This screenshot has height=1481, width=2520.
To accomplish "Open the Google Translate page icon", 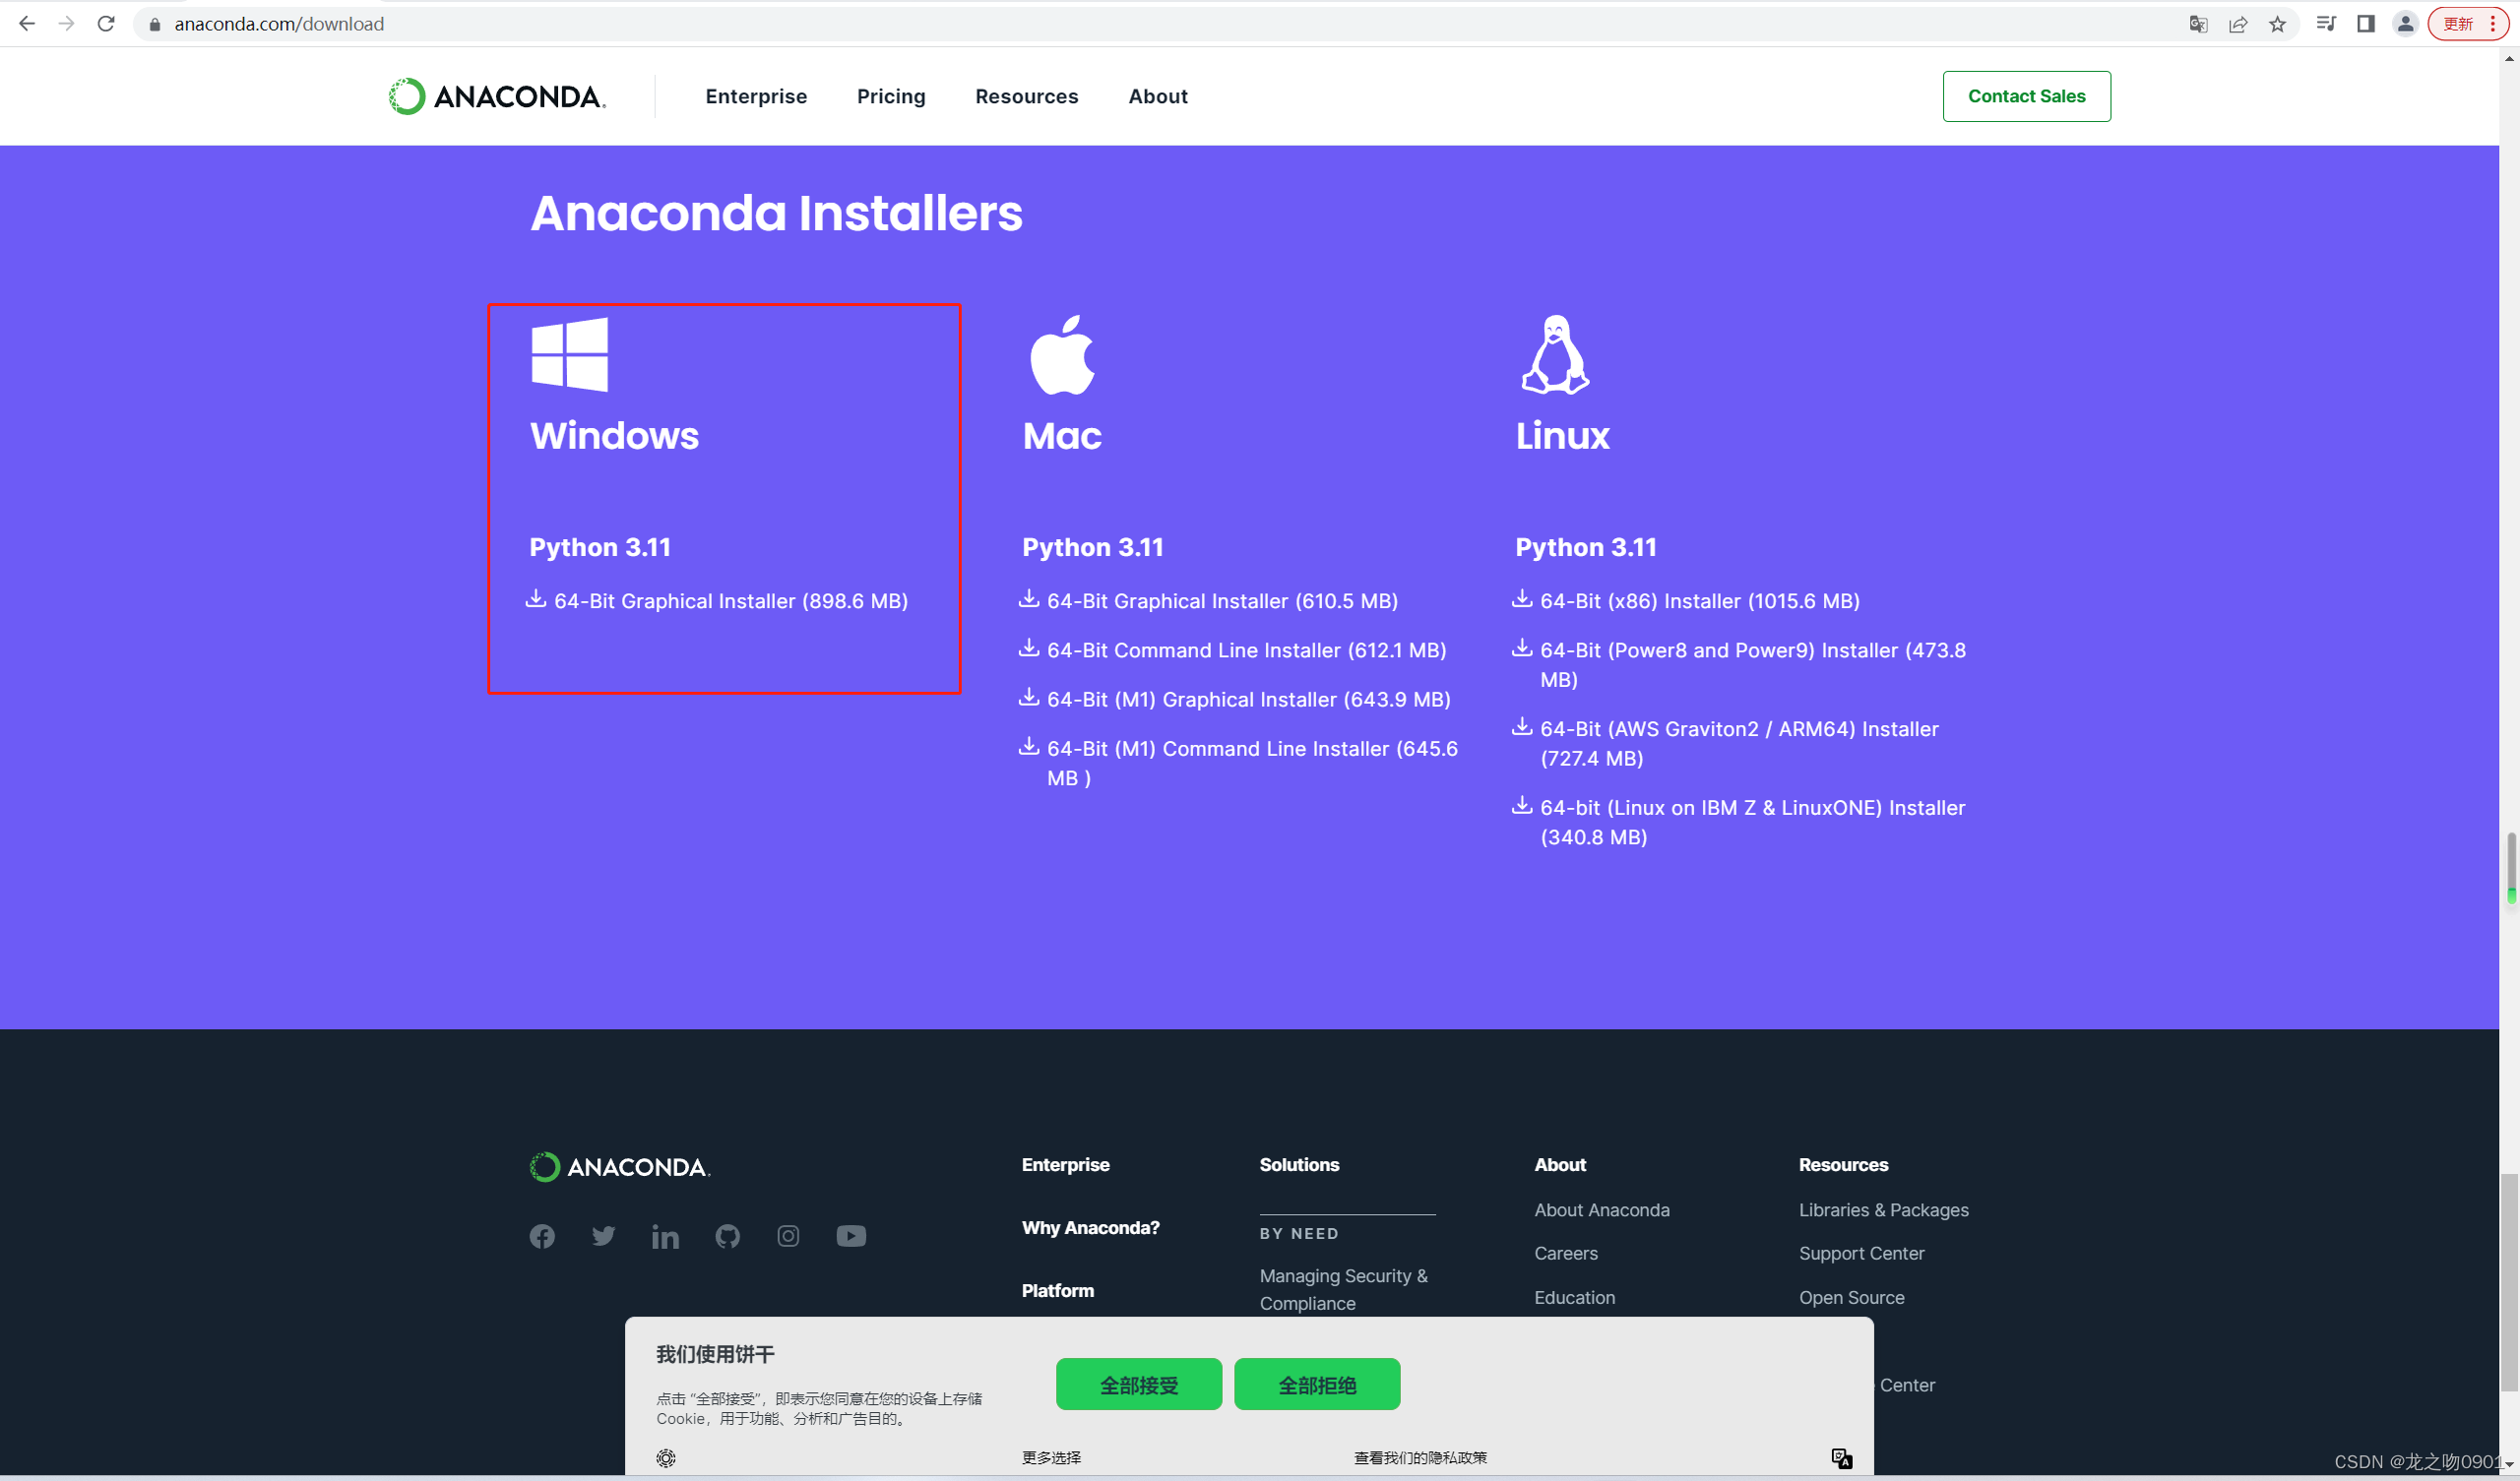I will [2198, 24].
